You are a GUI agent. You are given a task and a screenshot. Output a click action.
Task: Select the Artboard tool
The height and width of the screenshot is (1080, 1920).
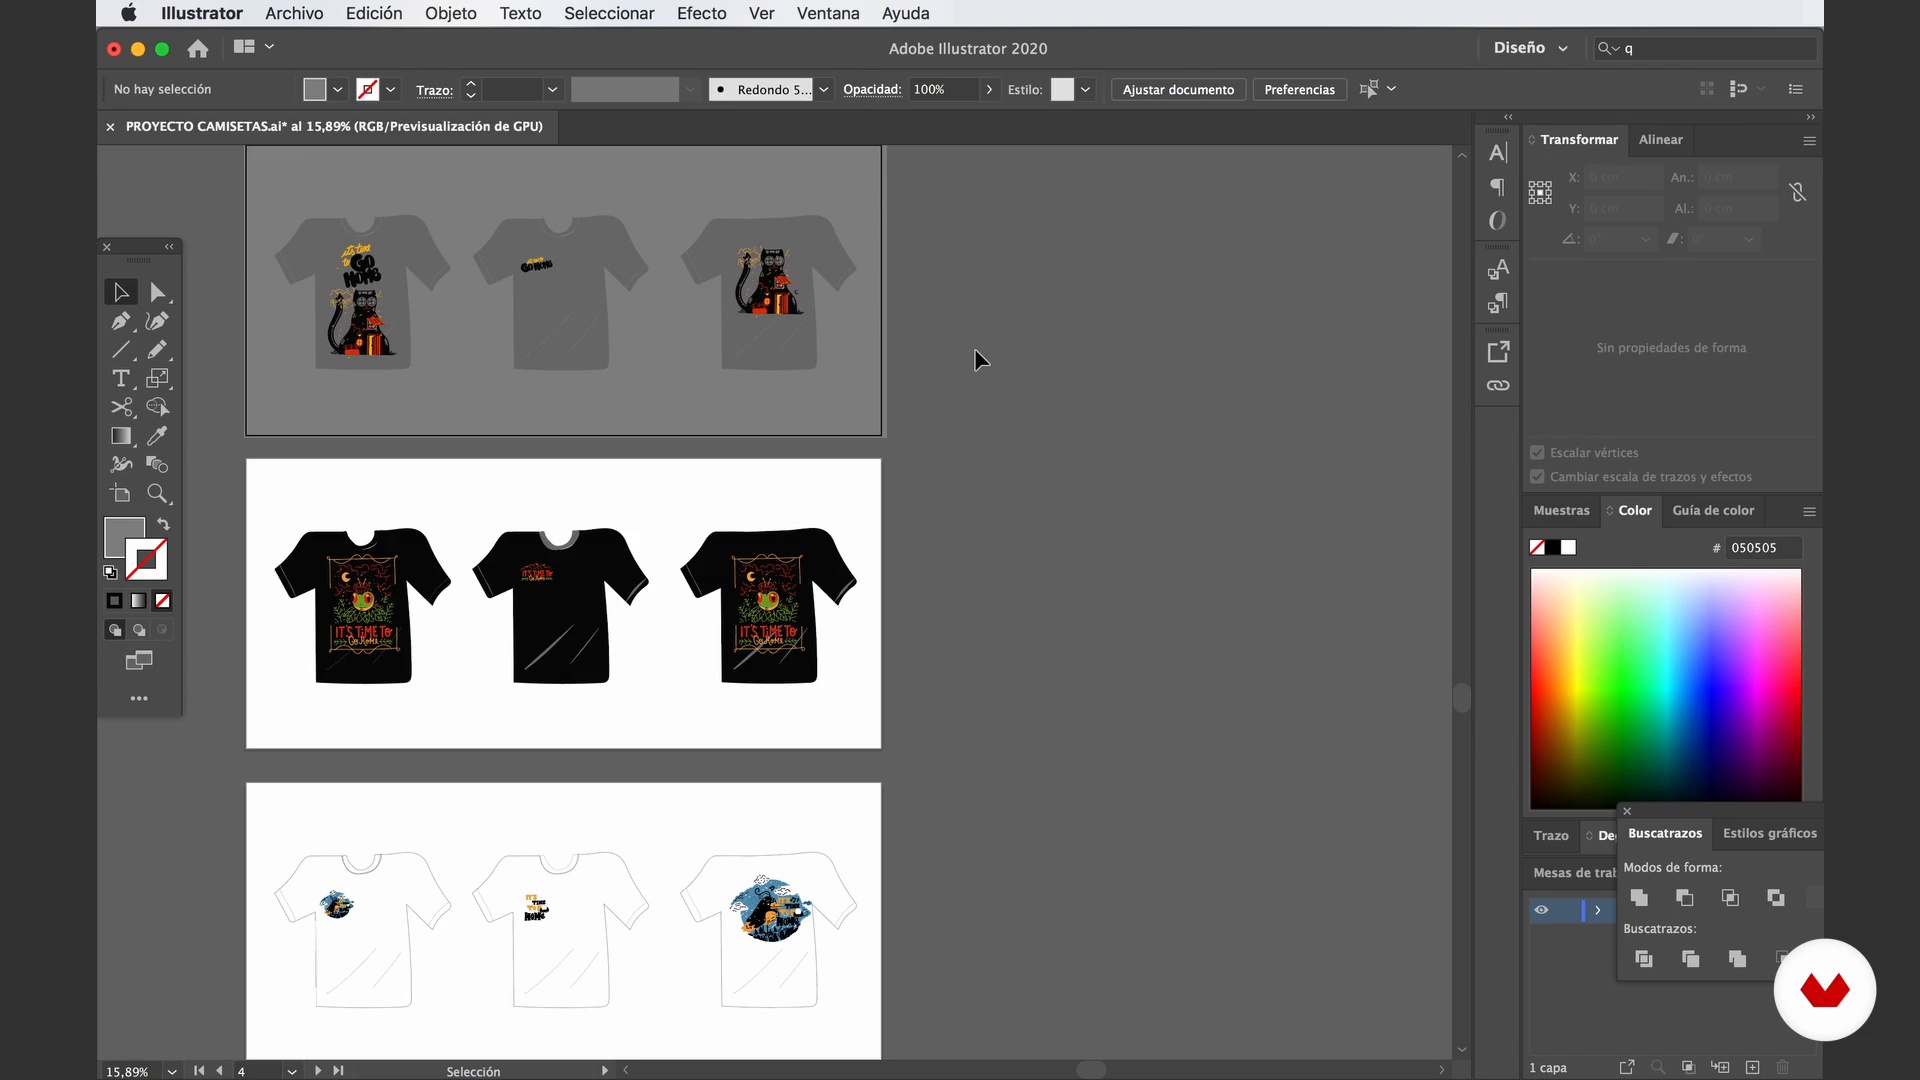point(121,493)
